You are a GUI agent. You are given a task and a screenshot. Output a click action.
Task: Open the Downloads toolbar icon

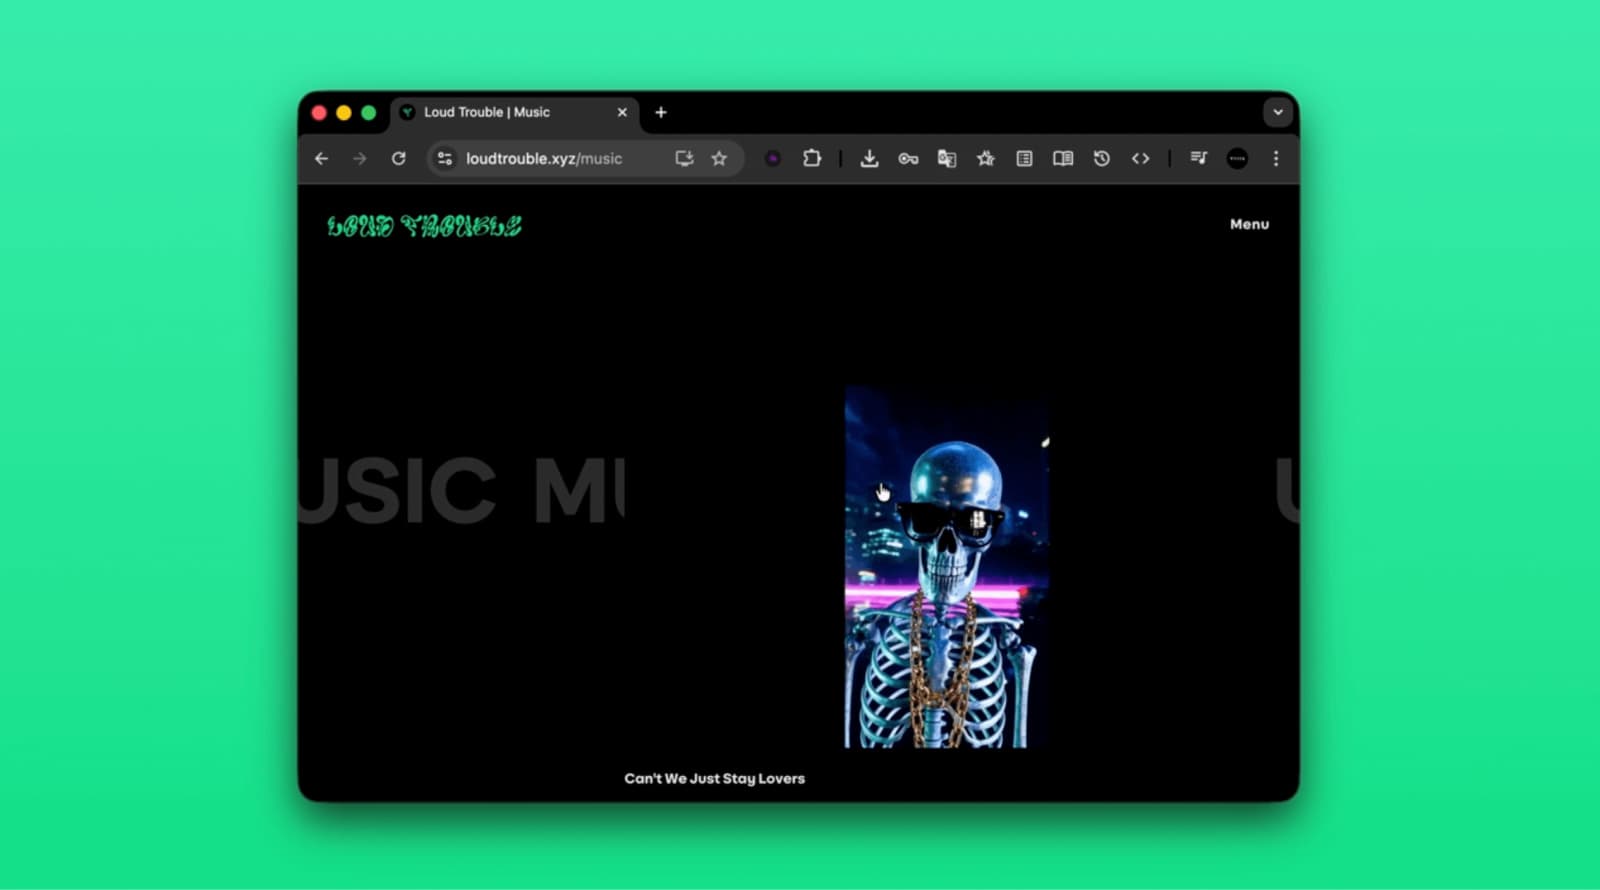tap(869, 158)
